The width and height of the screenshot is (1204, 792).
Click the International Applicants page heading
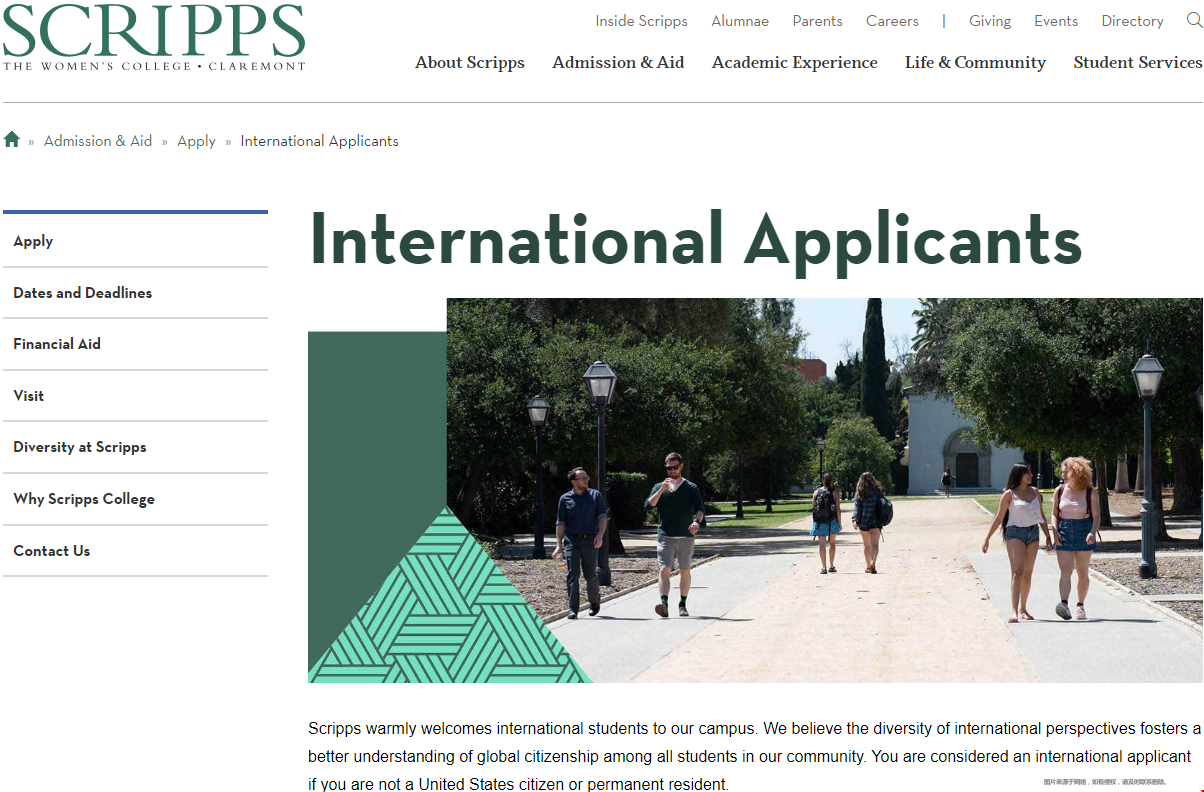coord(696,240)
